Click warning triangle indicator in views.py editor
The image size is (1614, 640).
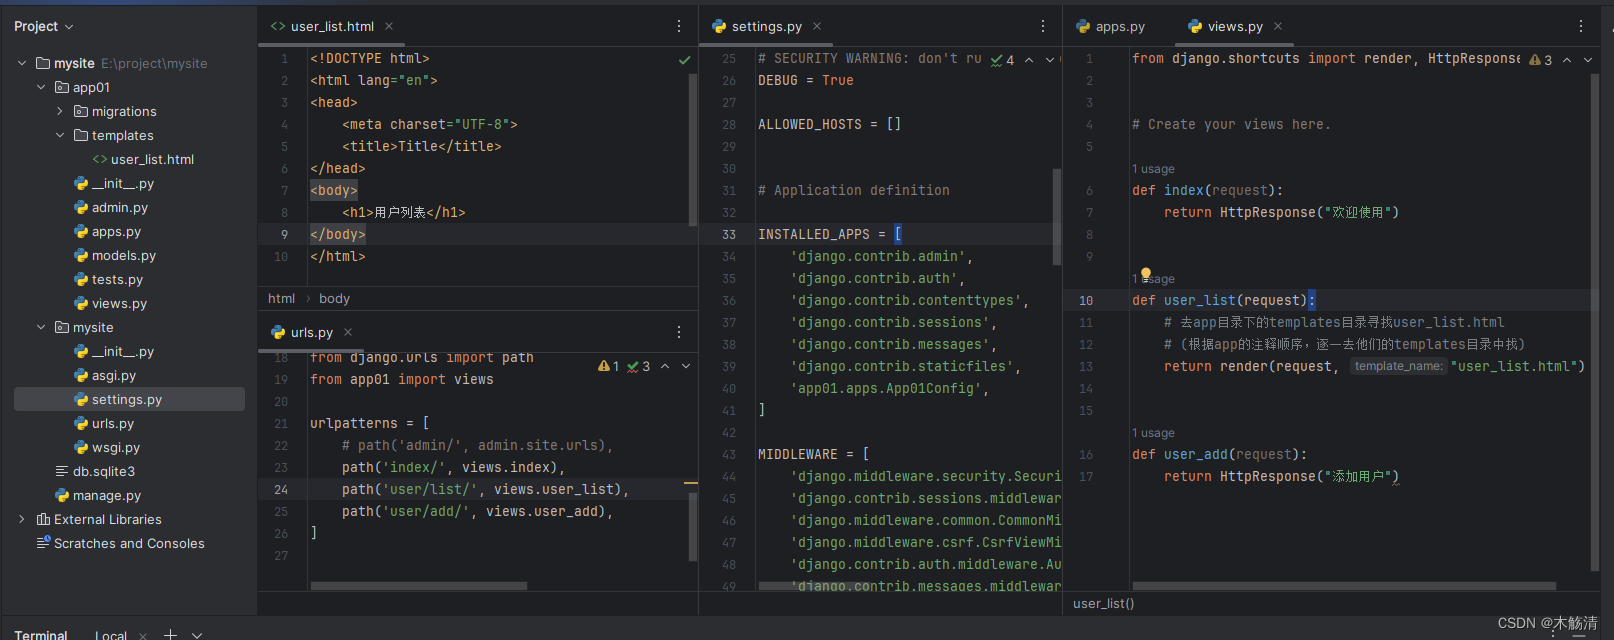coord(1535,60)
